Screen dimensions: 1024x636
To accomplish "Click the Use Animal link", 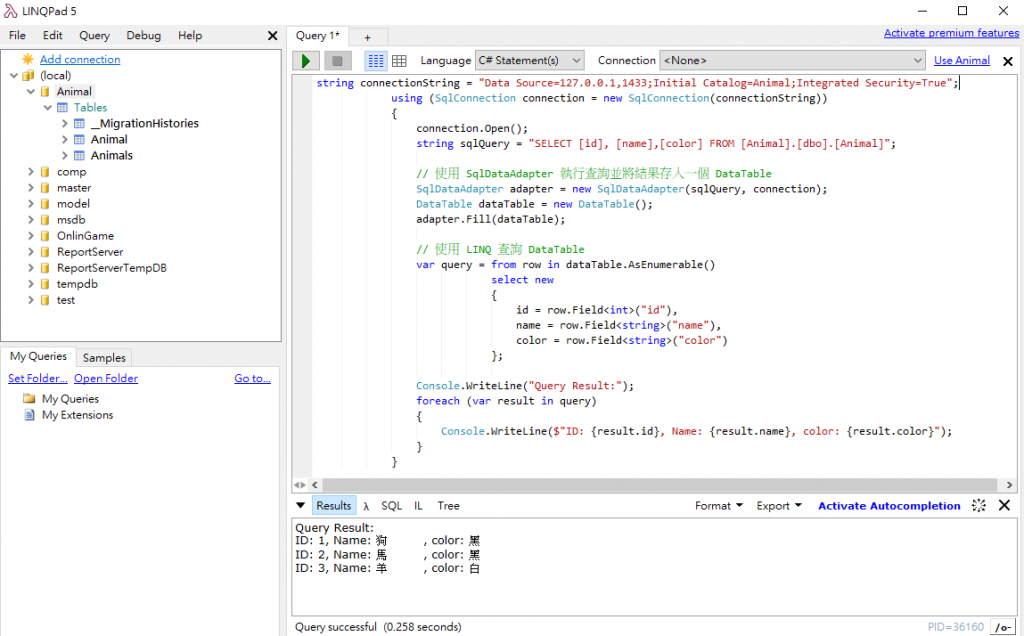I will pos(961,61).
